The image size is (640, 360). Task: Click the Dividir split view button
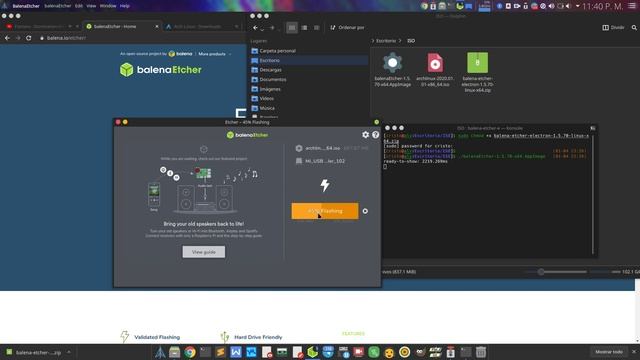[x=613, y=28]
